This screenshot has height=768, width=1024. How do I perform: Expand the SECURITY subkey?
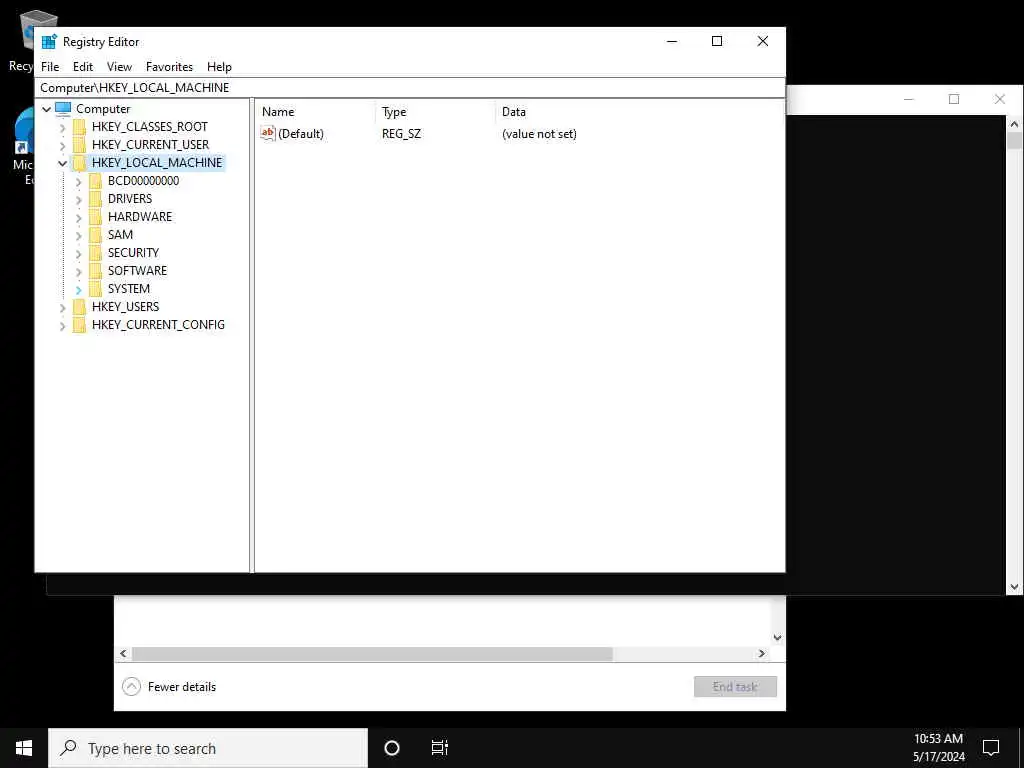pos(78,253)
